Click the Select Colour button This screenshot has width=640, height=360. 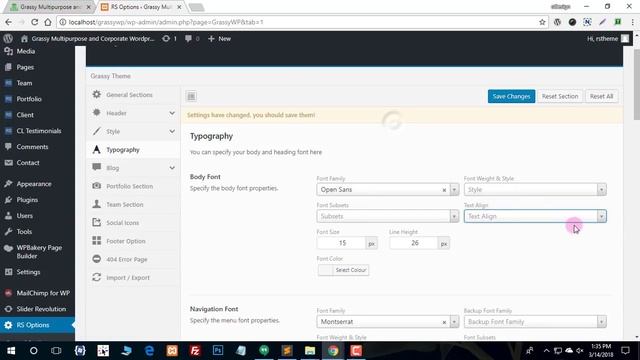(343, 270)
